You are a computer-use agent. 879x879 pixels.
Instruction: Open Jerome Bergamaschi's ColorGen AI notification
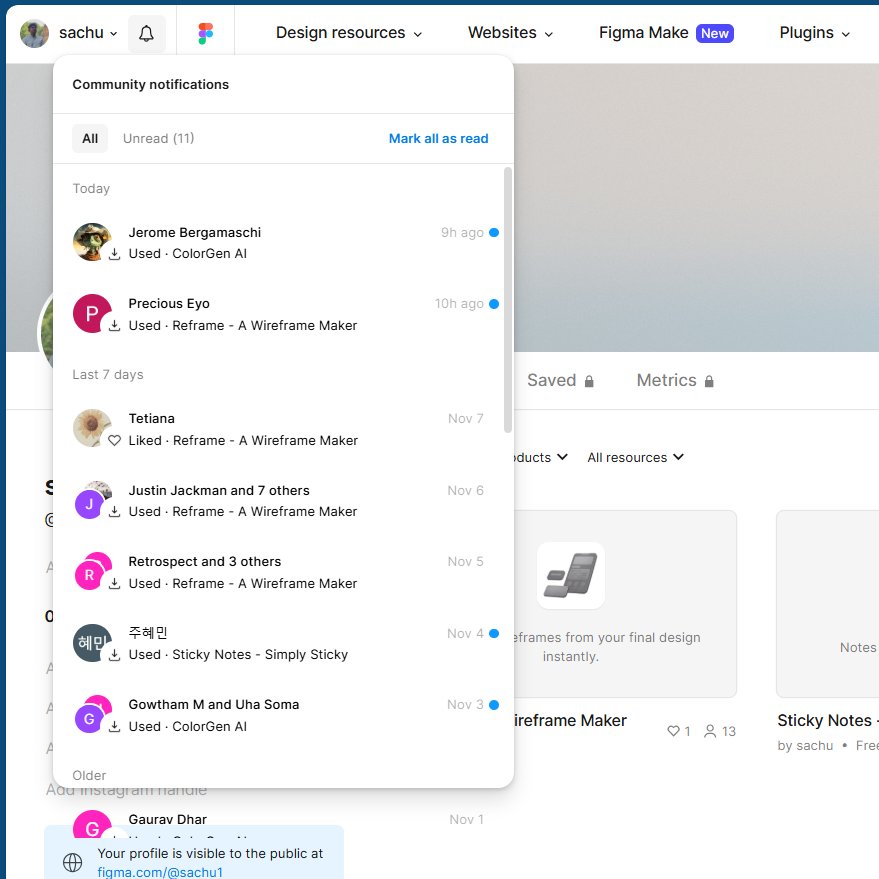coord(283,243)
